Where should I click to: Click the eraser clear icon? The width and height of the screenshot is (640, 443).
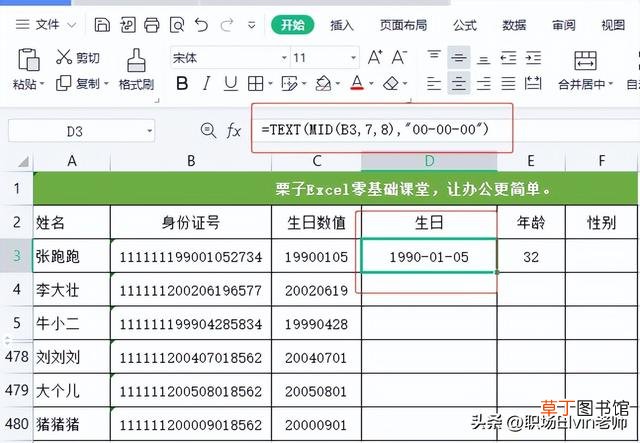click(x=391, y=84)
